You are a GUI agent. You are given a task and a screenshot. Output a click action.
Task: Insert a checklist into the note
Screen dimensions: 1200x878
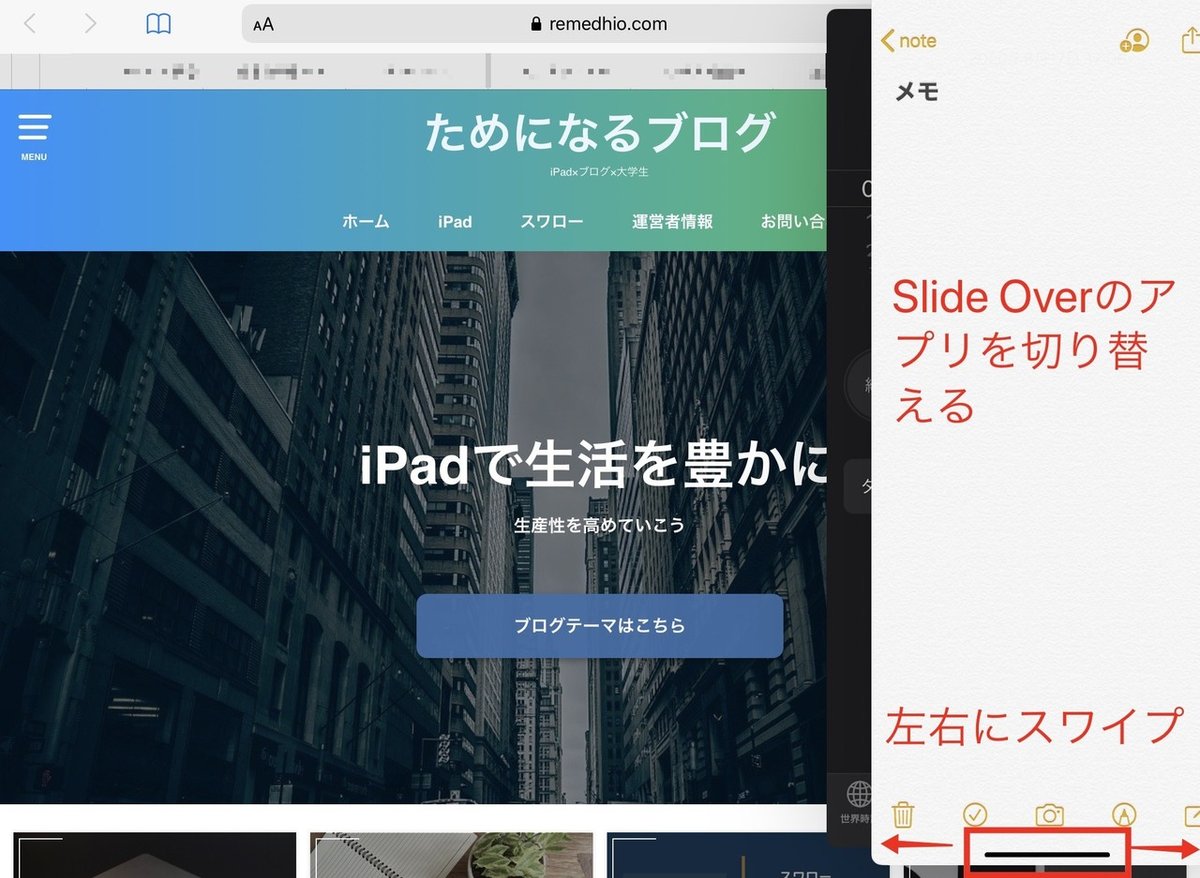pyautogui.click(x=975, y=815)
